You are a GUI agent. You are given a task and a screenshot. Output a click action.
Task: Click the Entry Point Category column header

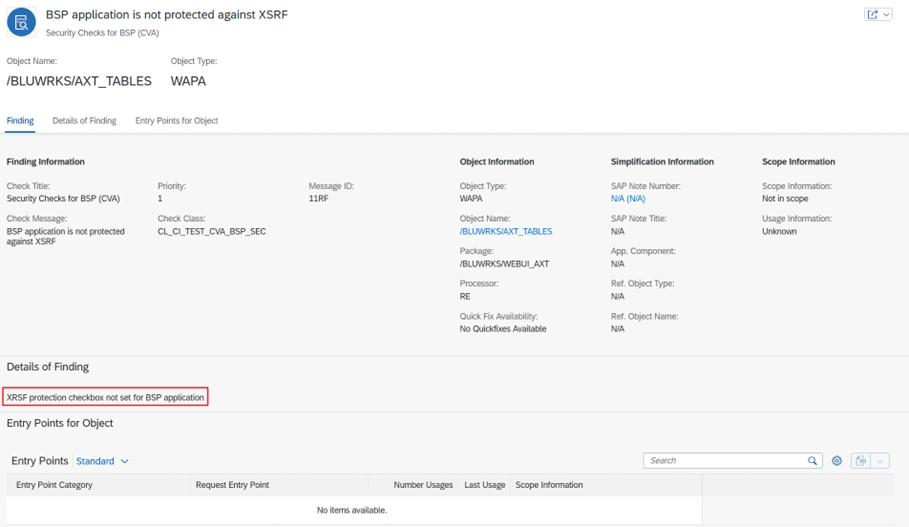pos(54,485)
